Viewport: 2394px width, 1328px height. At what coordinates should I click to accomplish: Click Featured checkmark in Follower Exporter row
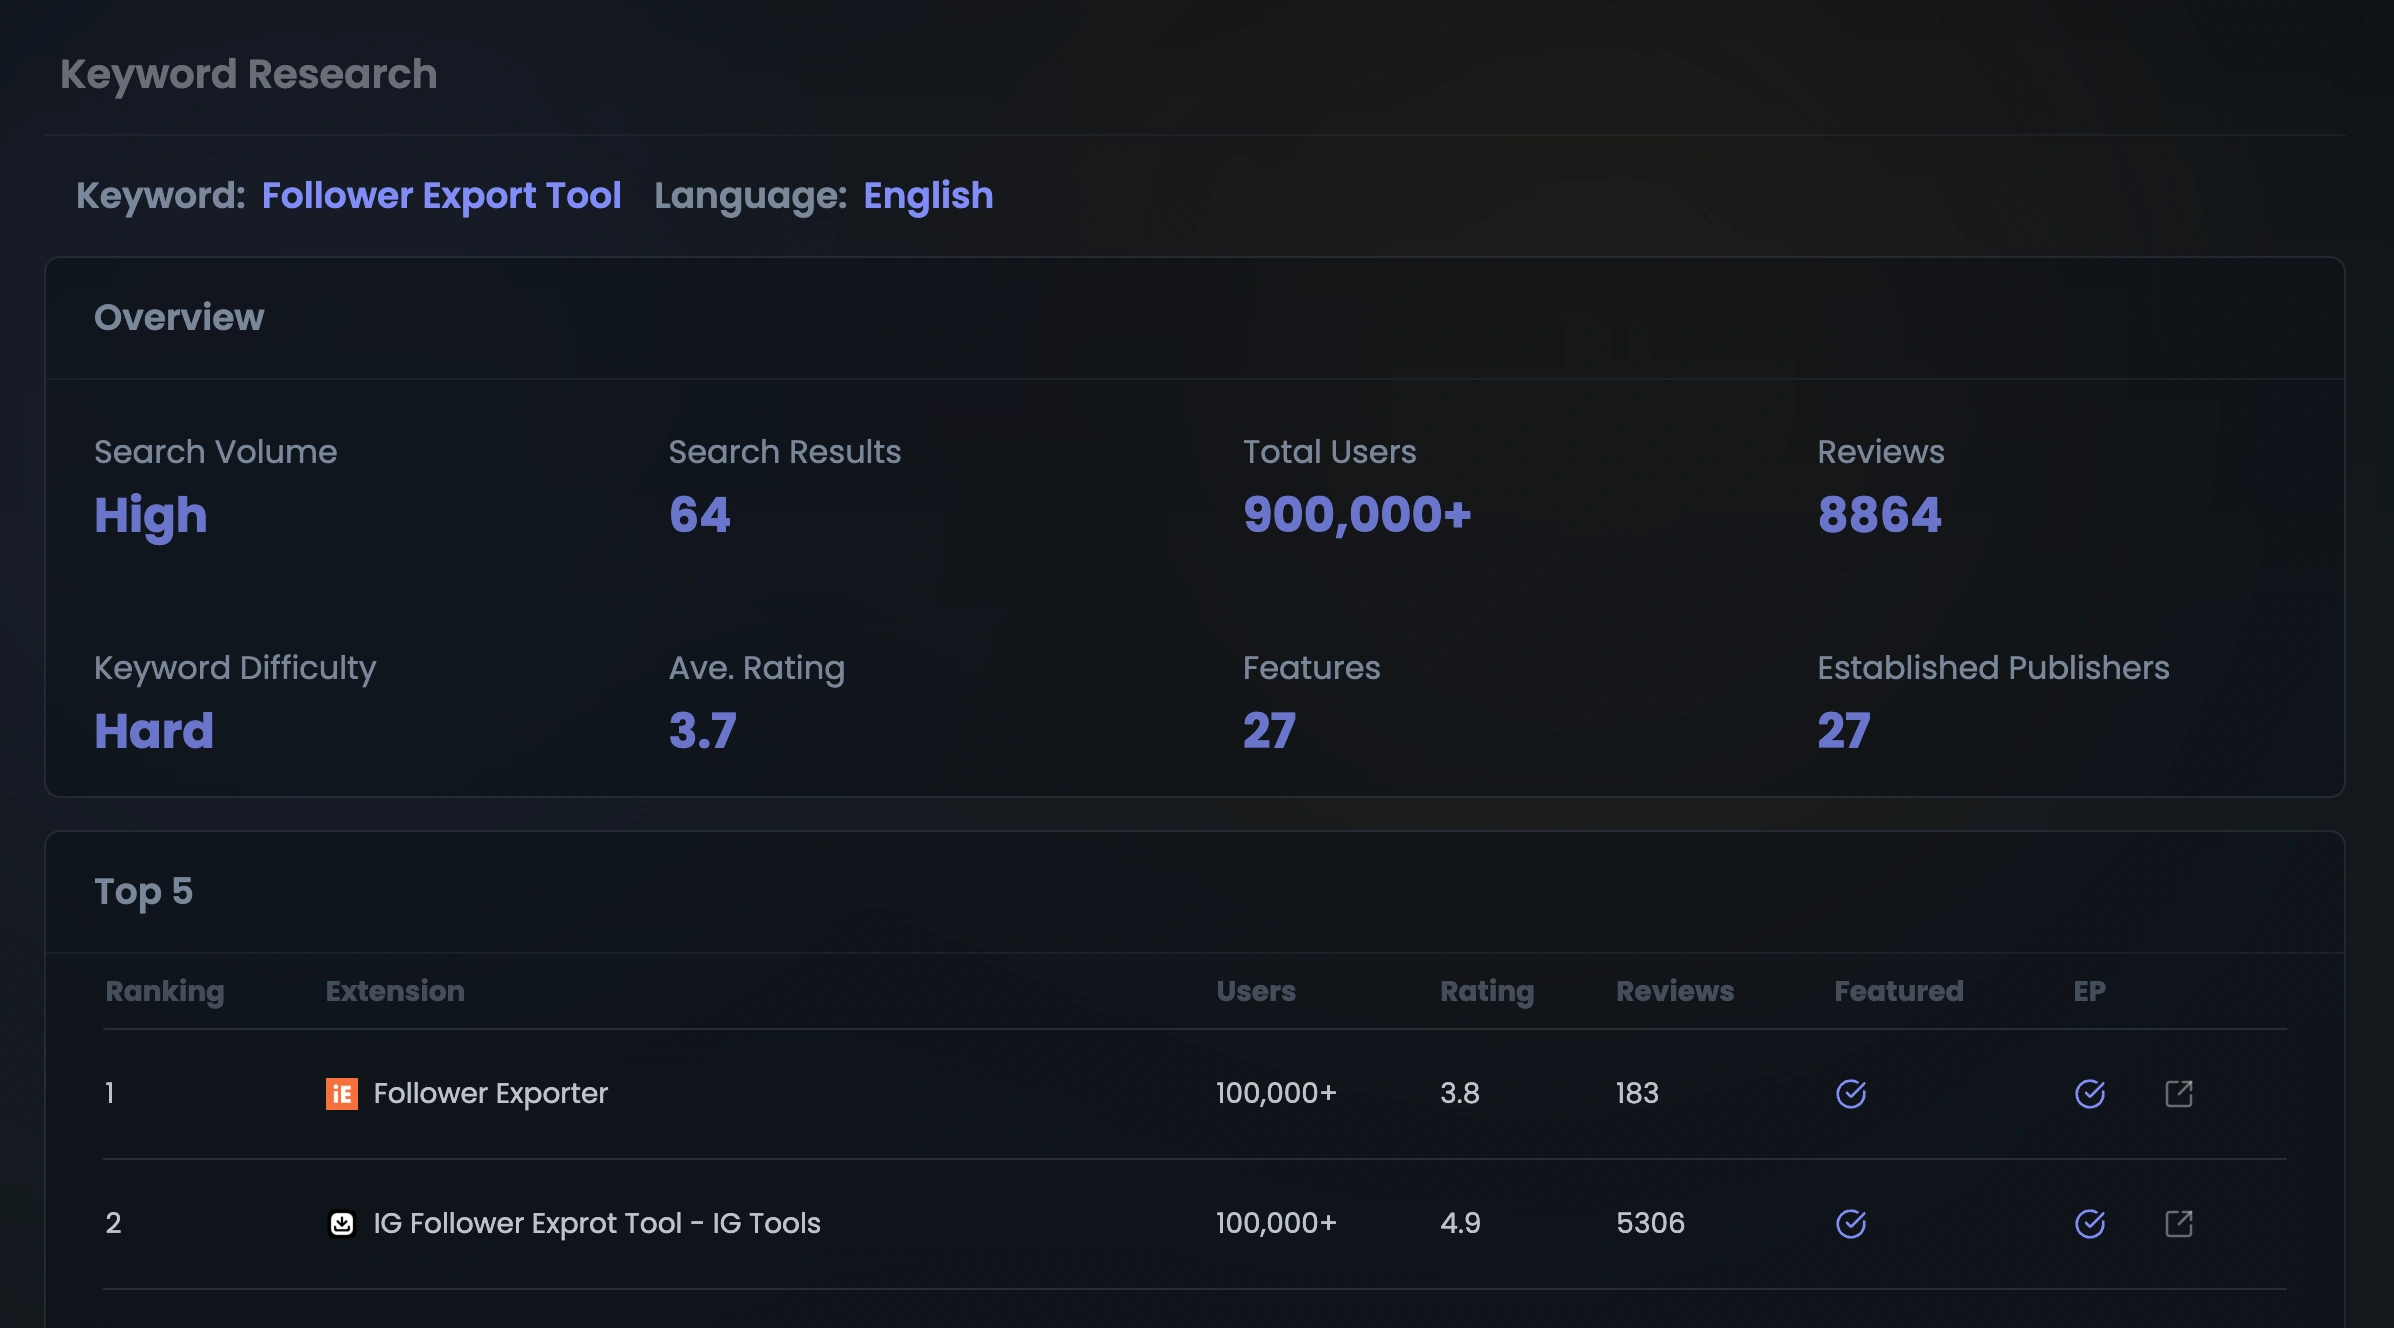pyautogui.click(x=1851, y=1094)
